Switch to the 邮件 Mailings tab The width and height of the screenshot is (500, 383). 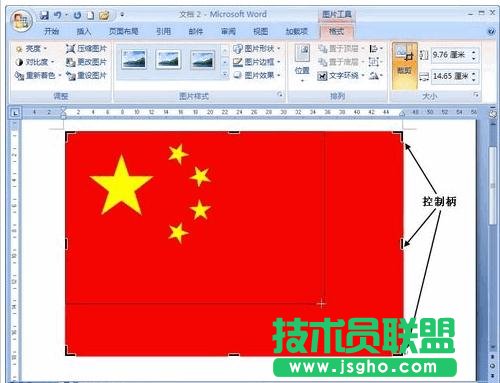196,31
